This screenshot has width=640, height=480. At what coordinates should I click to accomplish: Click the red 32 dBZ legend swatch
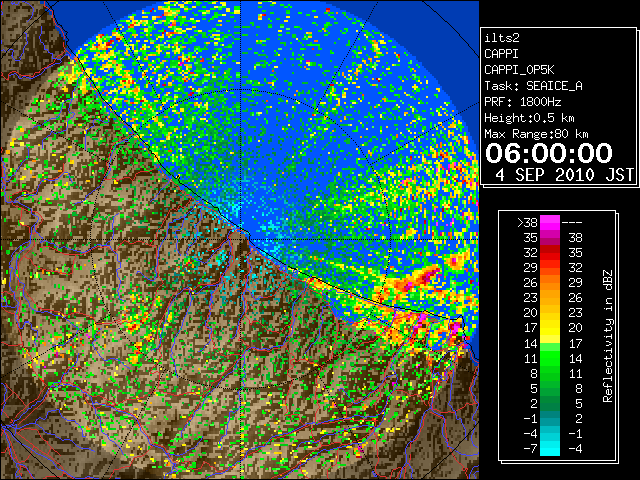pos(550,253)
